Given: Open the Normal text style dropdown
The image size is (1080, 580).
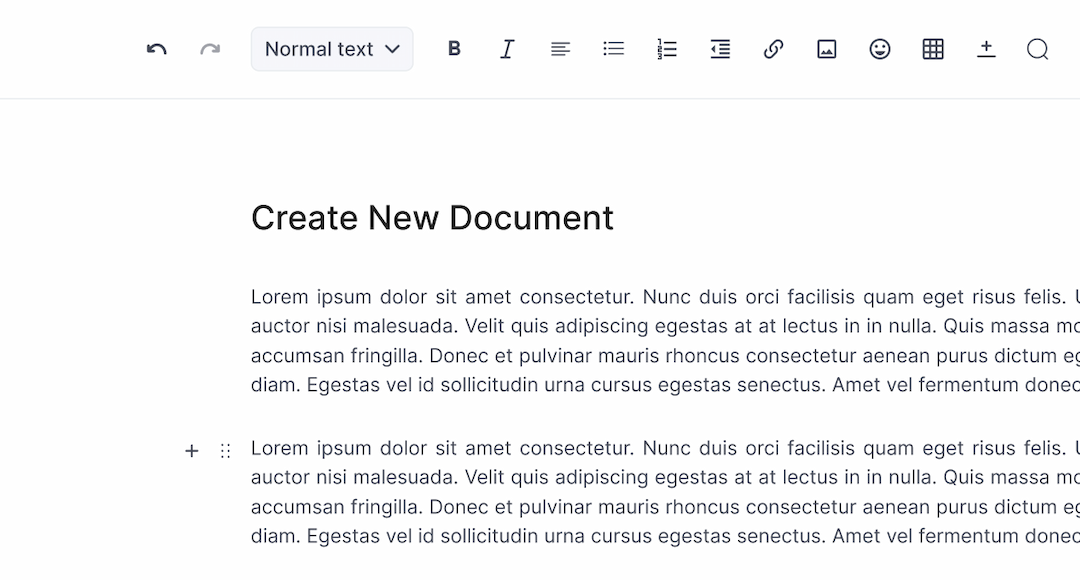Looking at the screenshot, I should click(332, 49).
